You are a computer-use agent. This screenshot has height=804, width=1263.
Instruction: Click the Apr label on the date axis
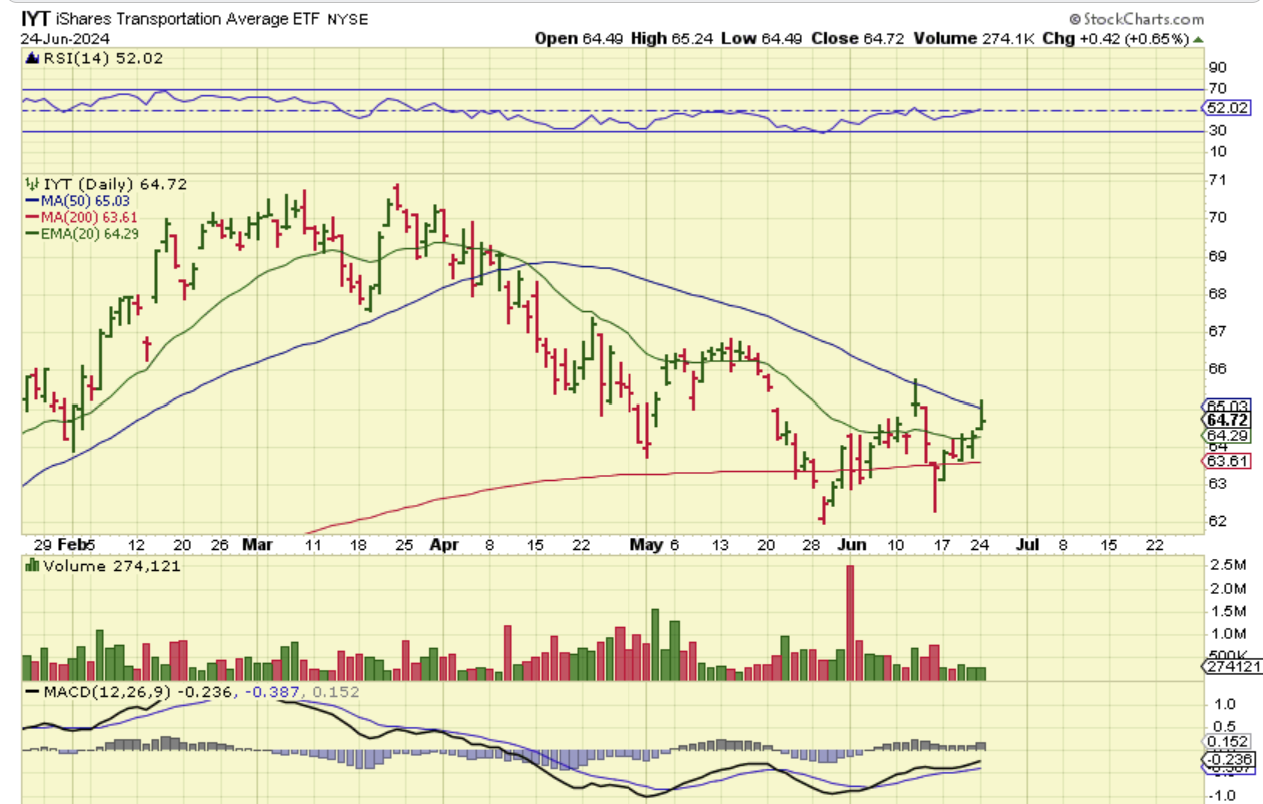[x=444, y=545]
